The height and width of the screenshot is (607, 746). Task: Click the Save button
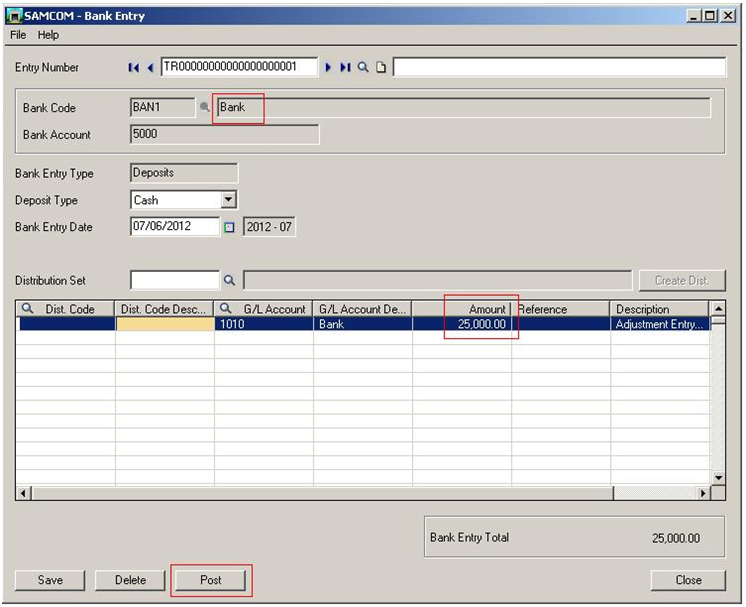tap(50, 580)
